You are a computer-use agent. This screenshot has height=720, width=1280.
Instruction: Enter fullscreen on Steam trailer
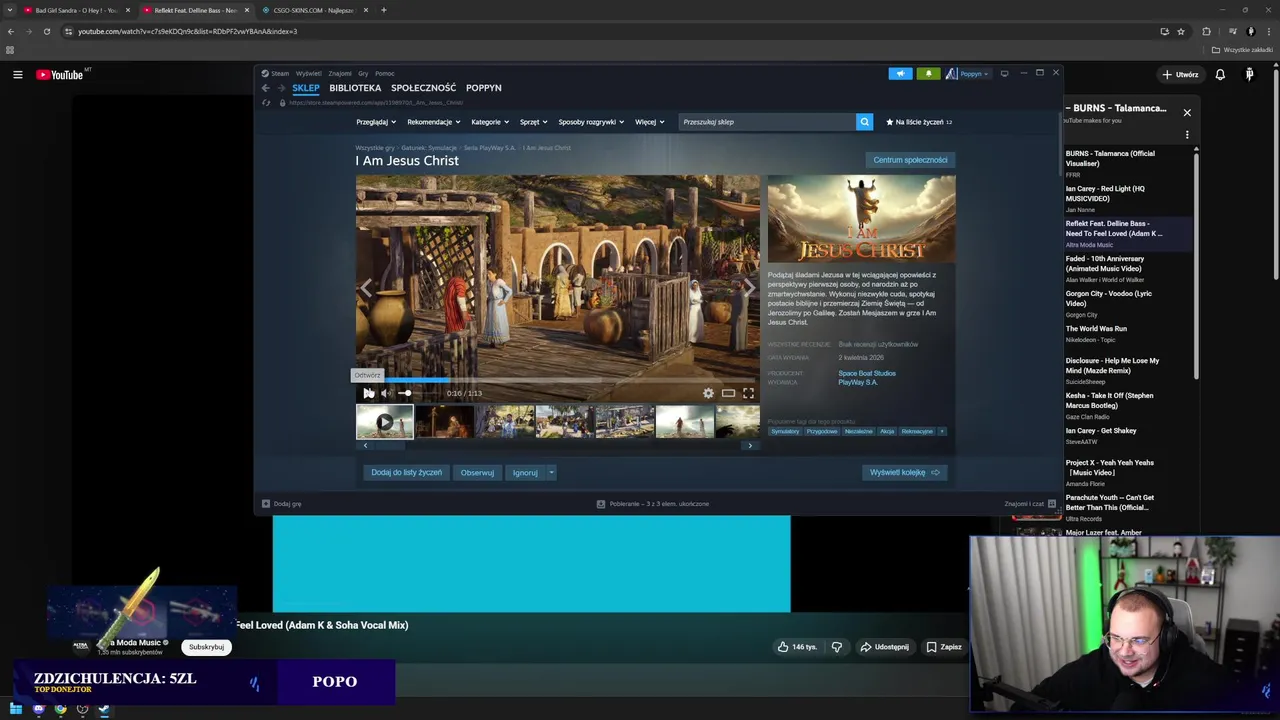(x=748, y=393)
